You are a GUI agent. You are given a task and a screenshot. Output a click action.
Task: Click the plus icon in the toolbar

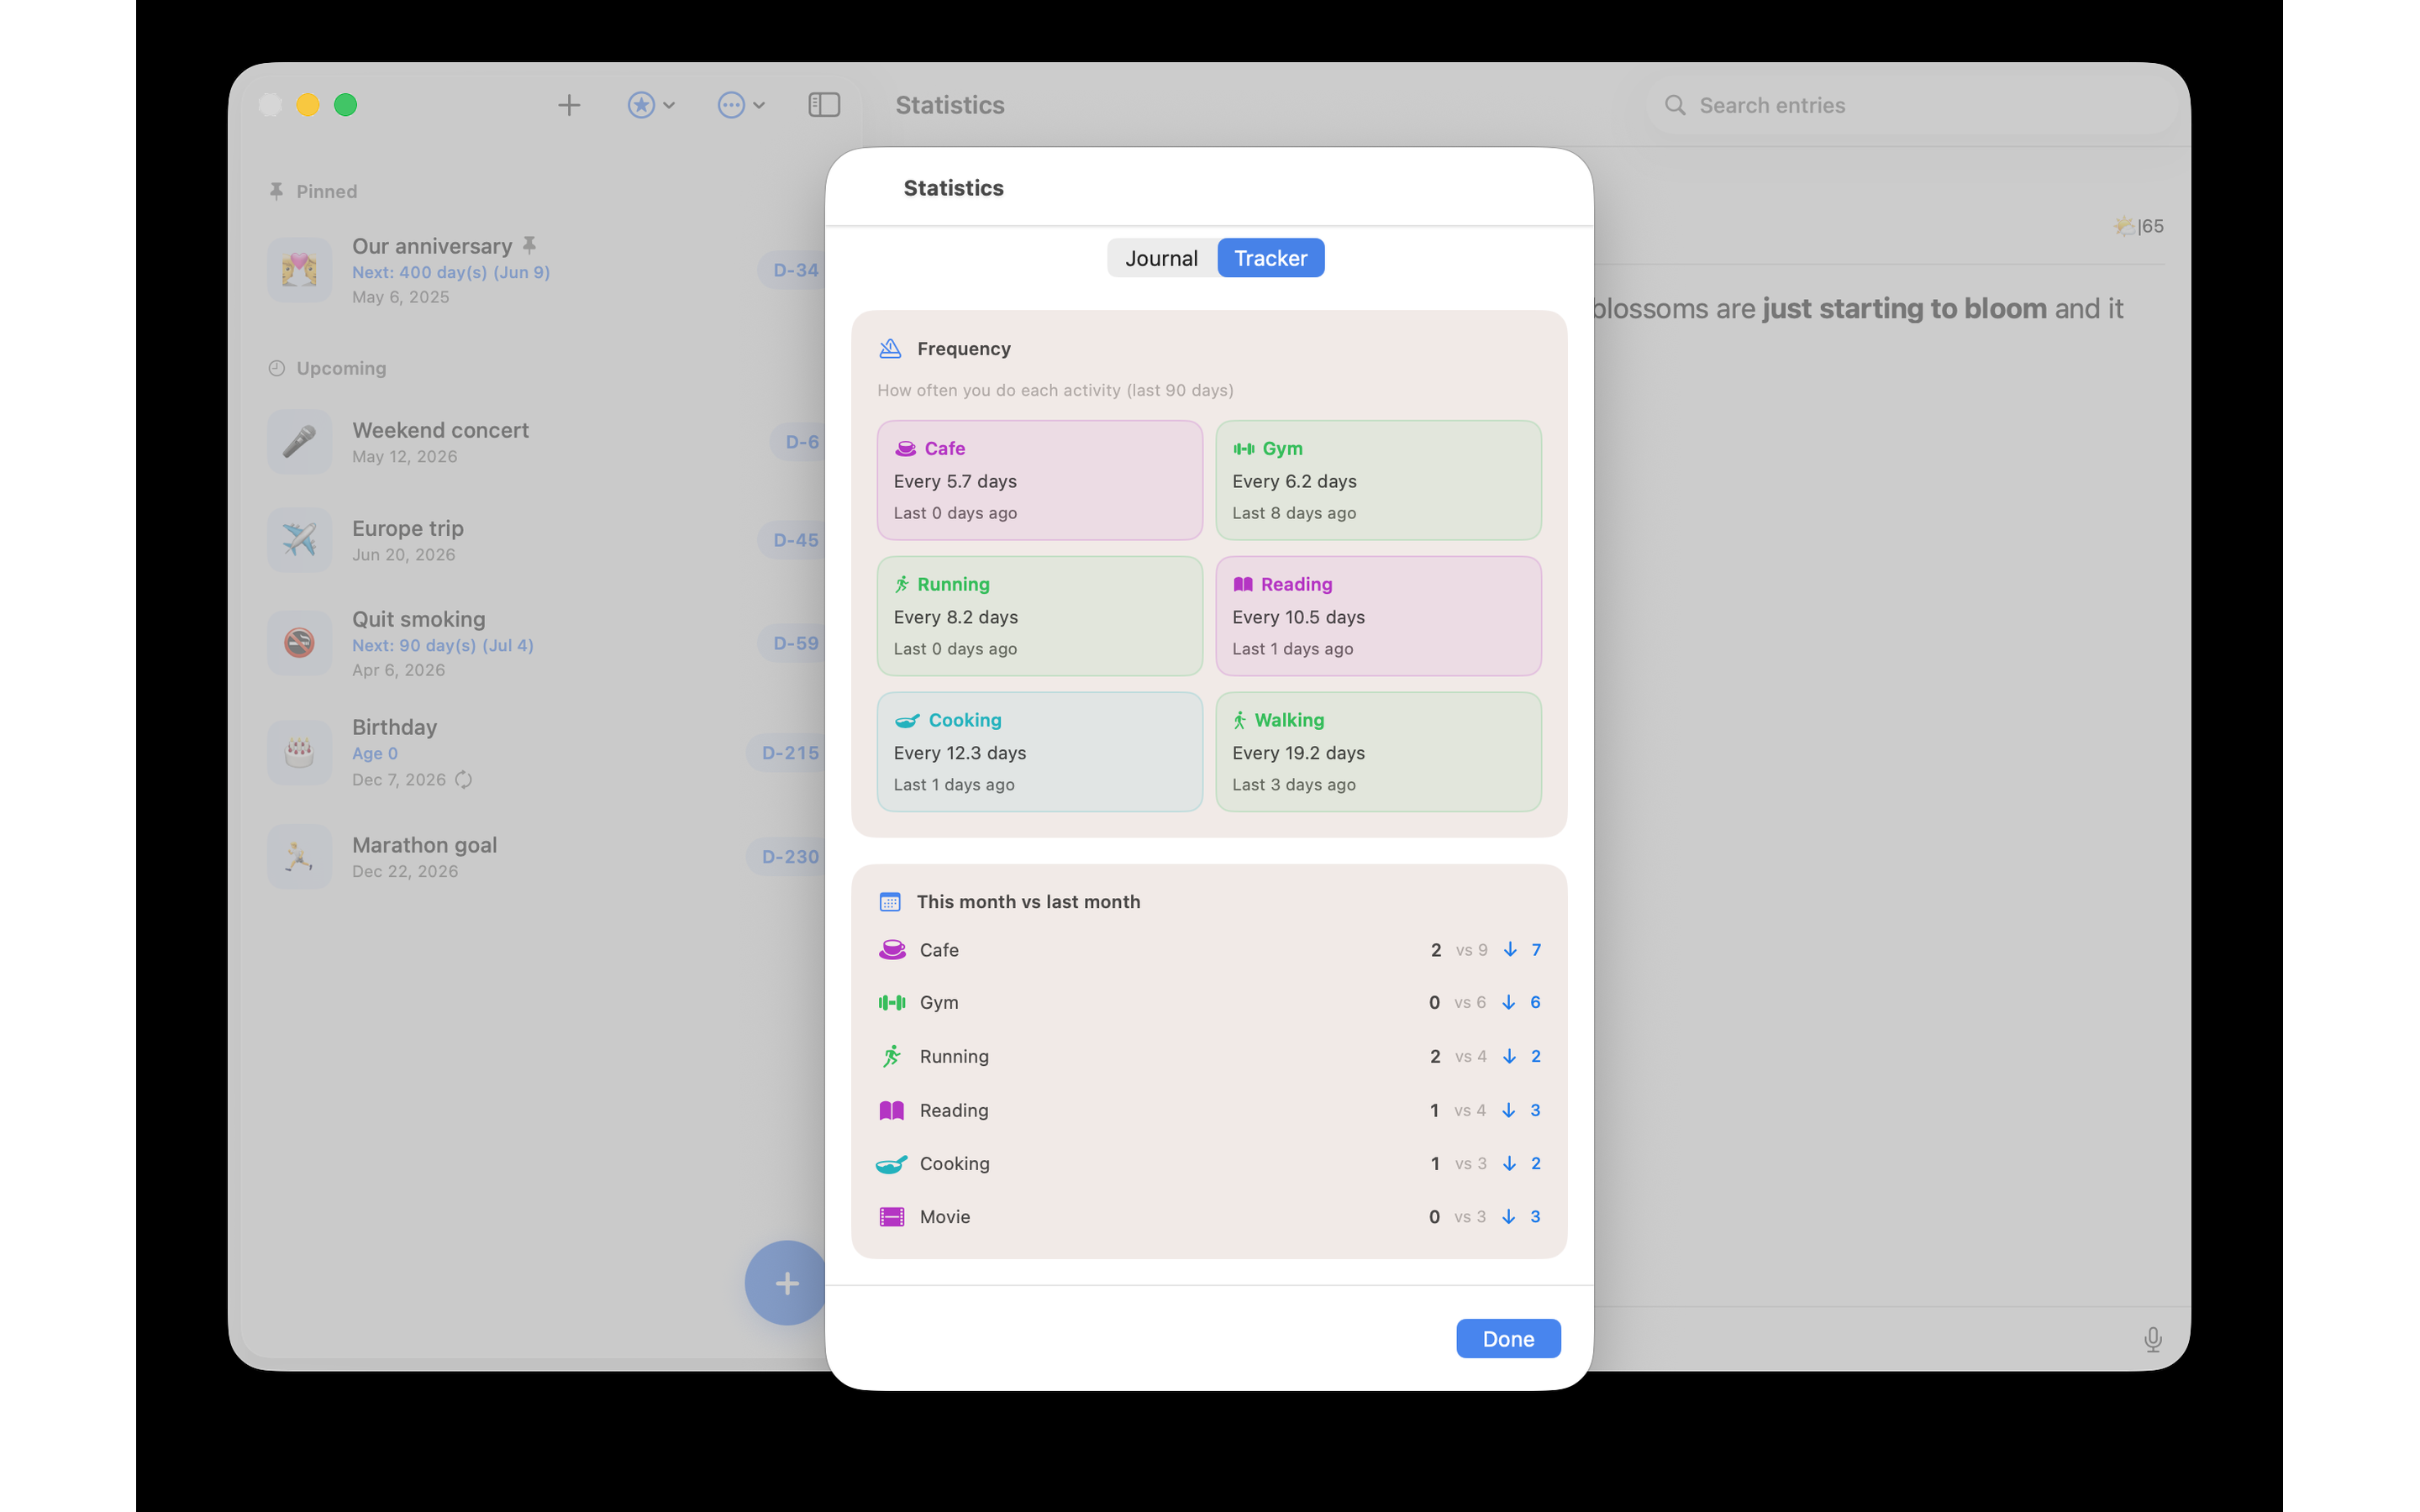click(x=568, y=105)
